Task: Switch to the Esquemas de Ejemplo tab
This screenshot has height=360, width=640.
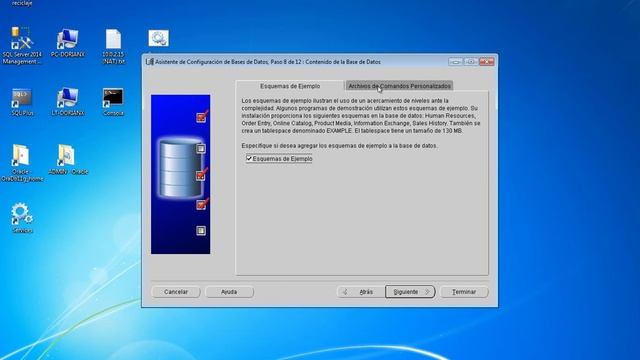Action: pos(290,86)
